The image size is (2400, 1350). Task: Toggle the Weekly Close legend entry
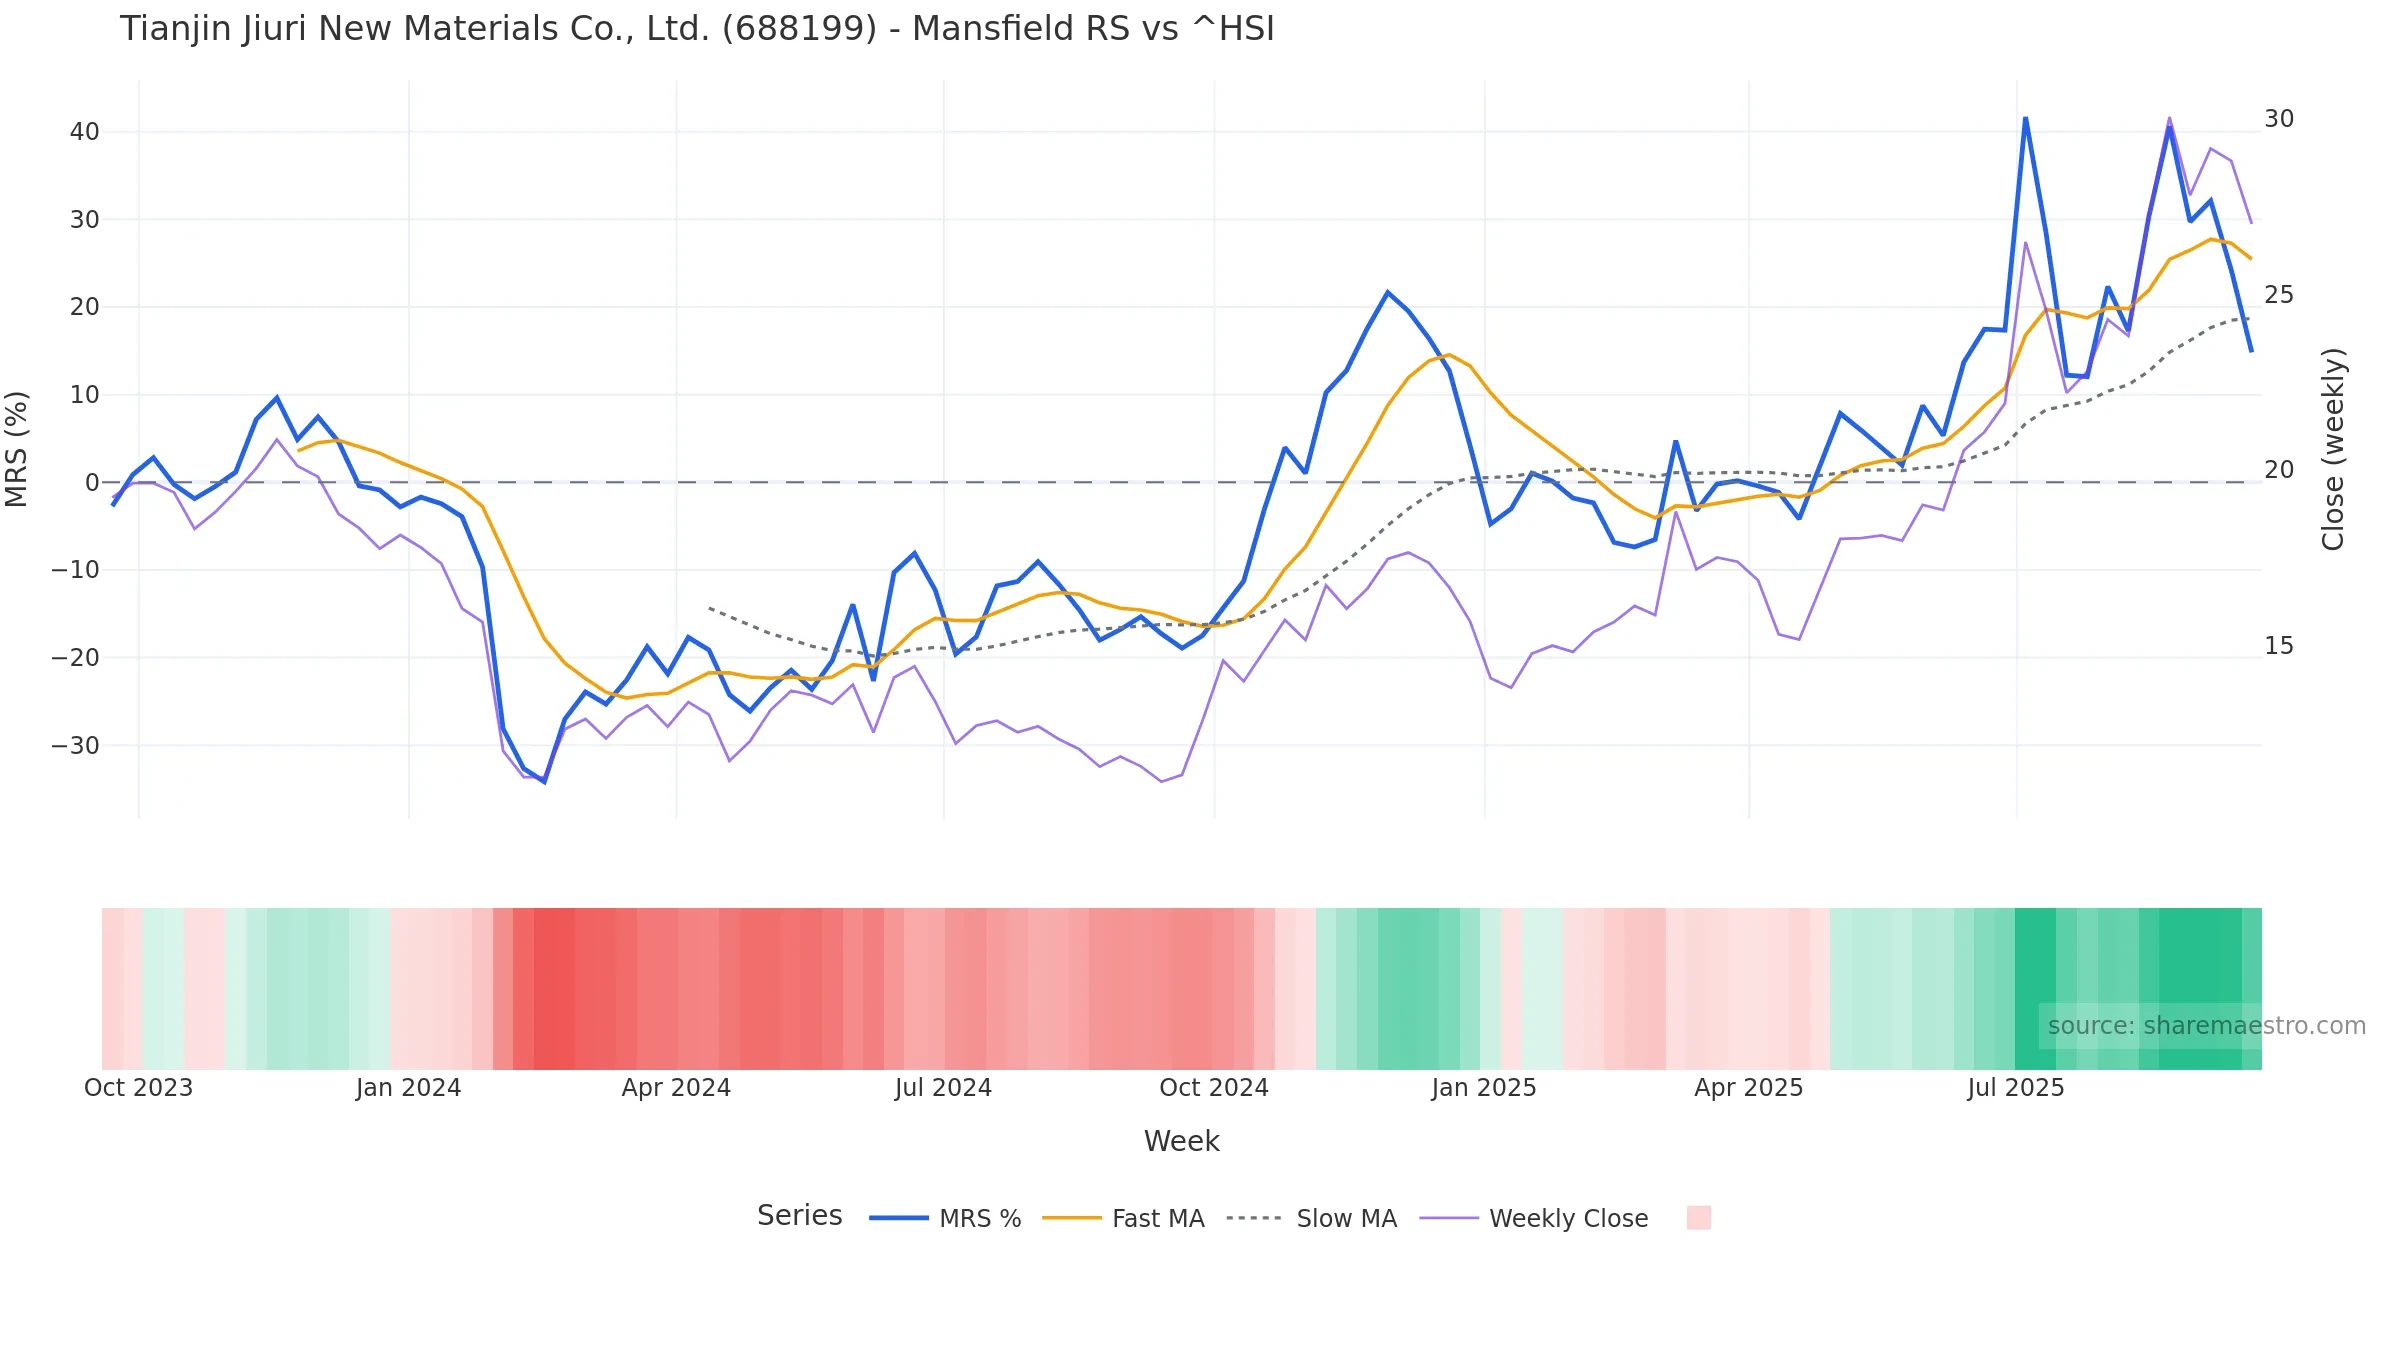[1534, 1218]
